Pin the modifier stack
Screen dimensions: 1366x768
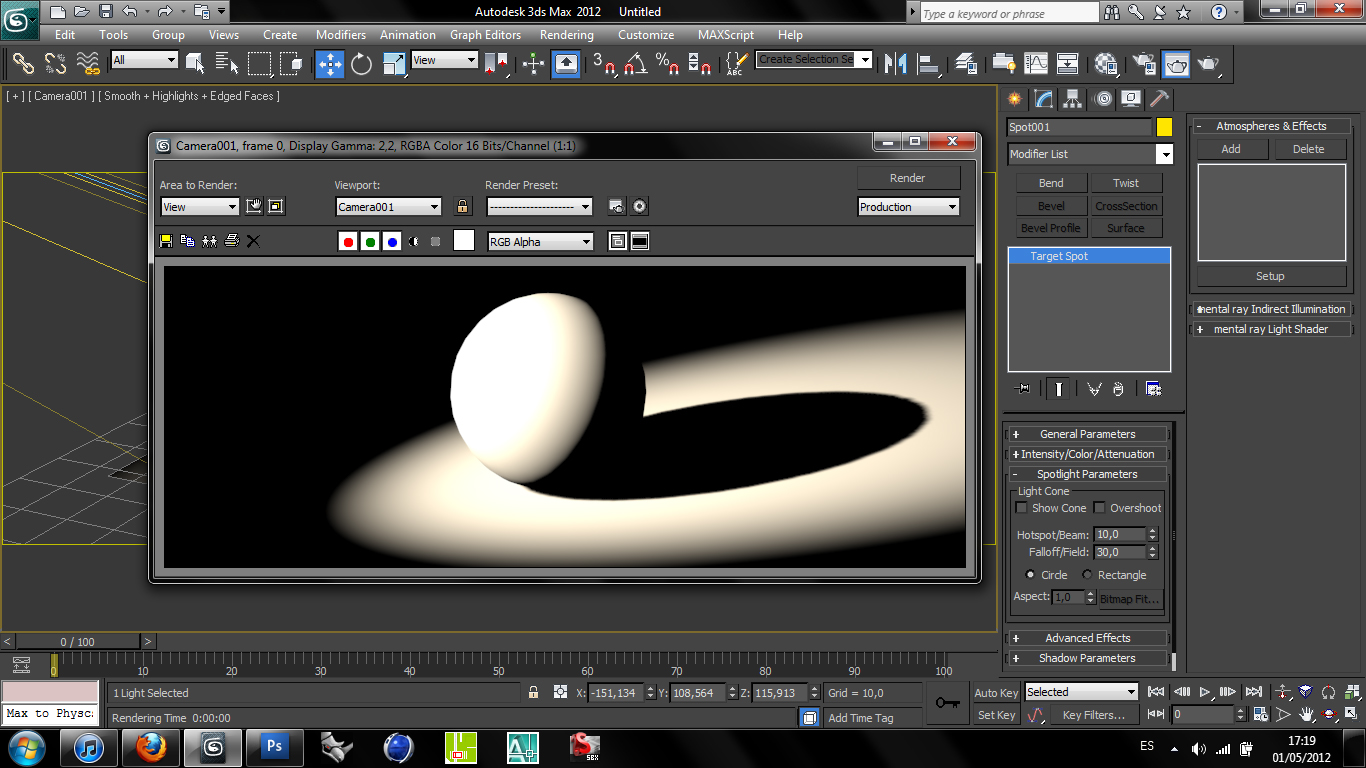(x=1022, y=388)
